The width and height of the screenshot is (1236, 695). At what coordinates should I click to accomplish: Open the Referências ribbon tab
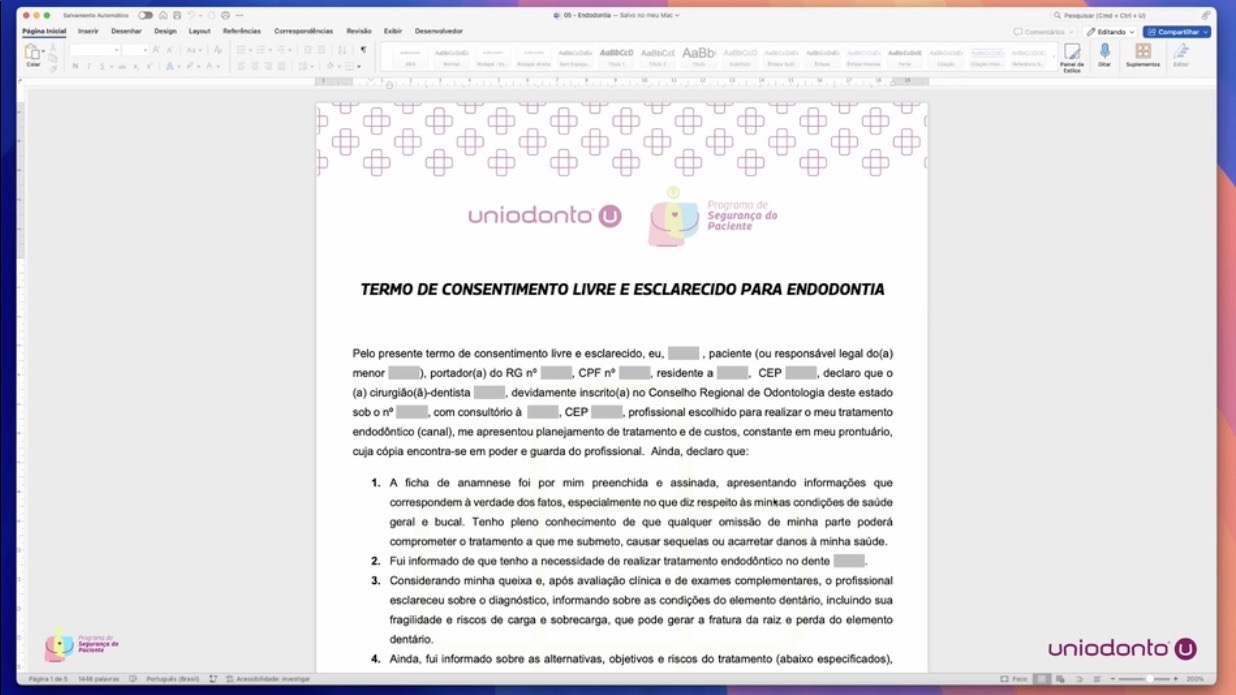[241, 31]
